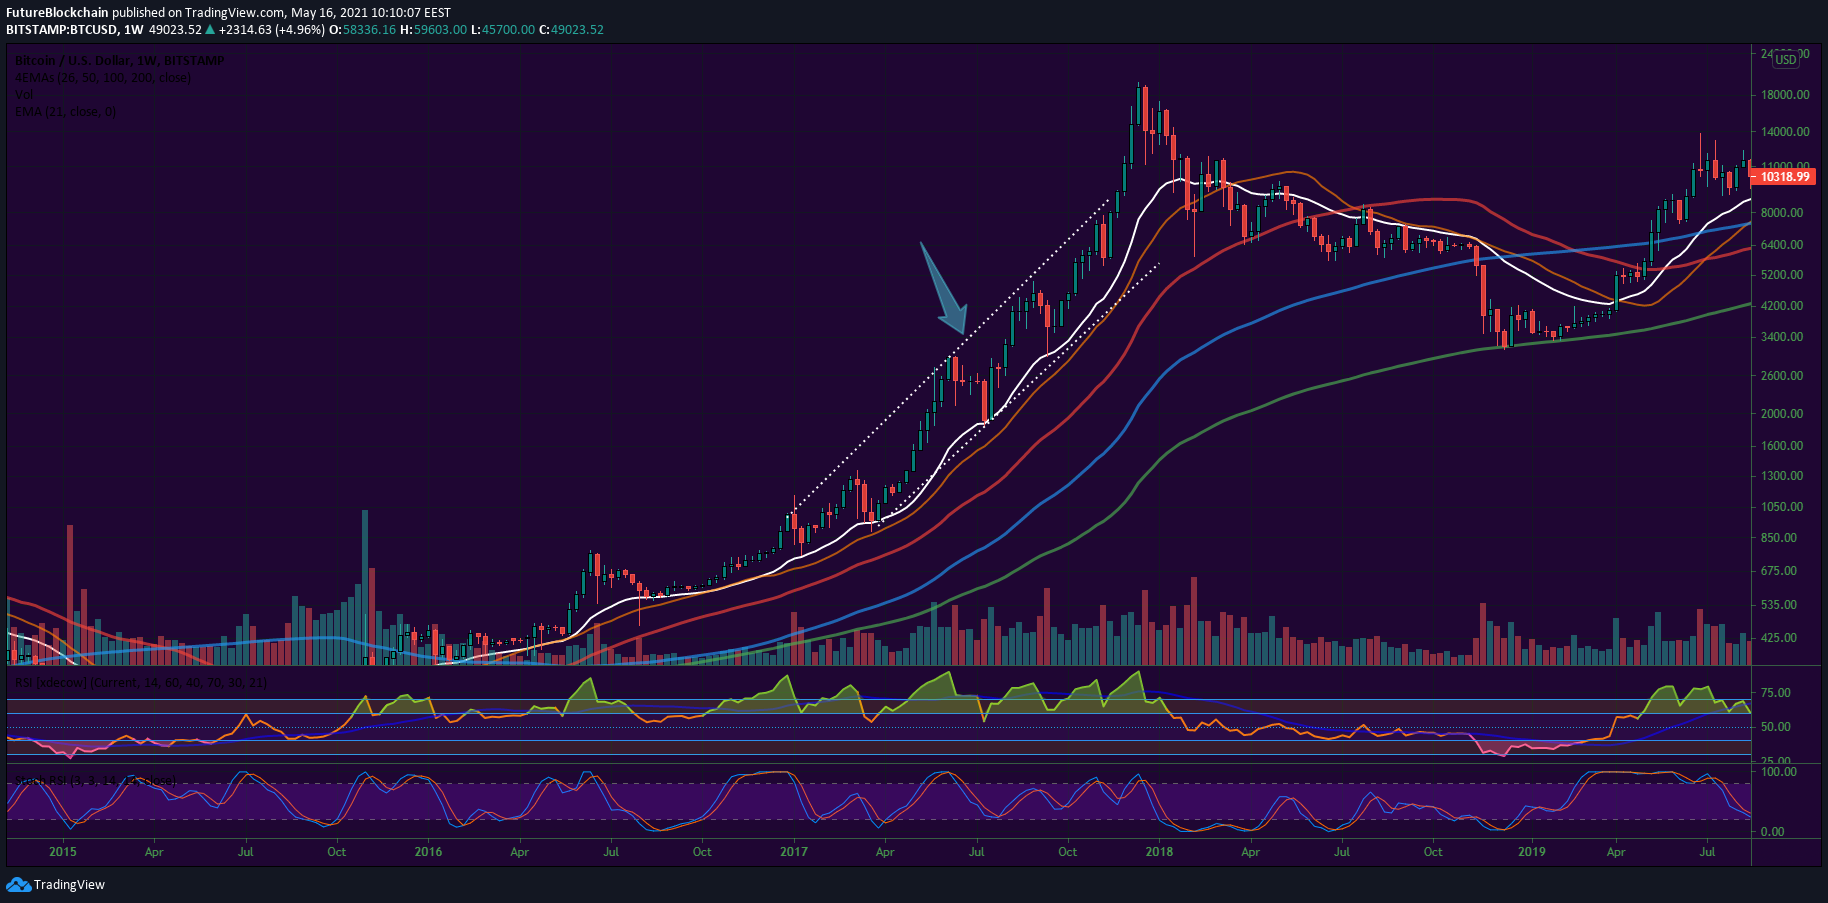Click the 2019 year label on time axis
The height and width of the screenshot is (903, 1828).
(x=1532, y=852)
